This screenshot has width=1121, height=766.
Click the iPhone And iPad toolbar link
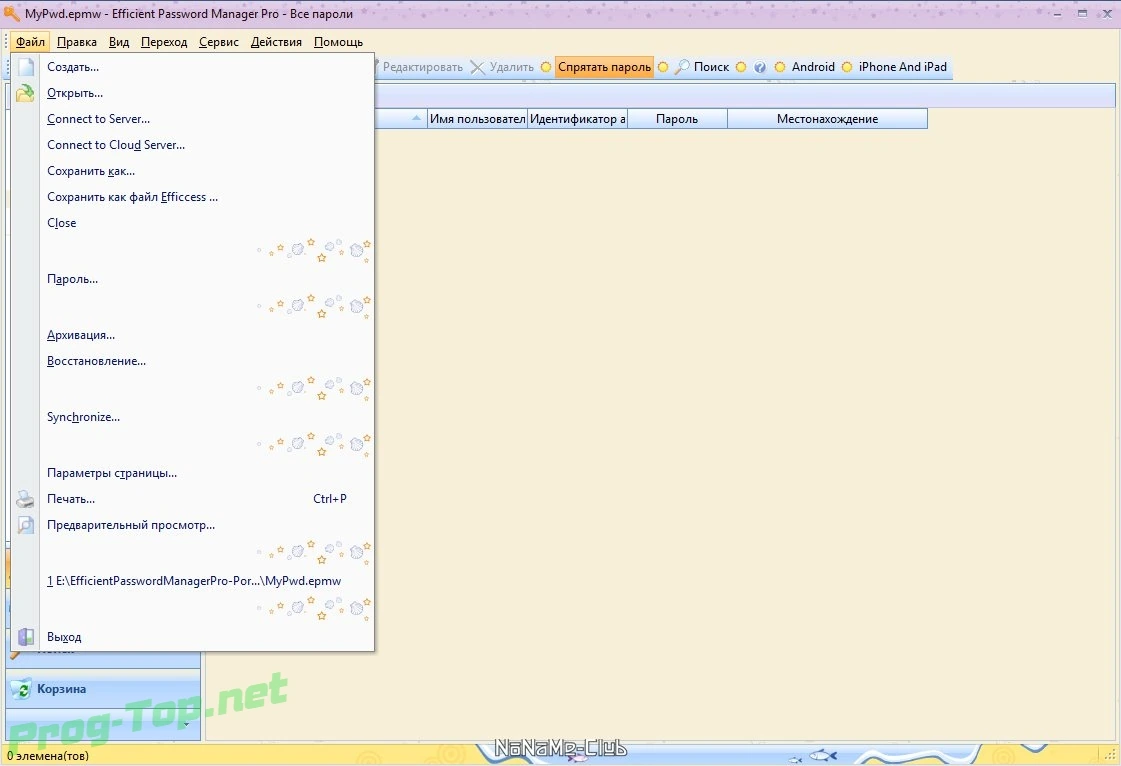coord(902,67)
